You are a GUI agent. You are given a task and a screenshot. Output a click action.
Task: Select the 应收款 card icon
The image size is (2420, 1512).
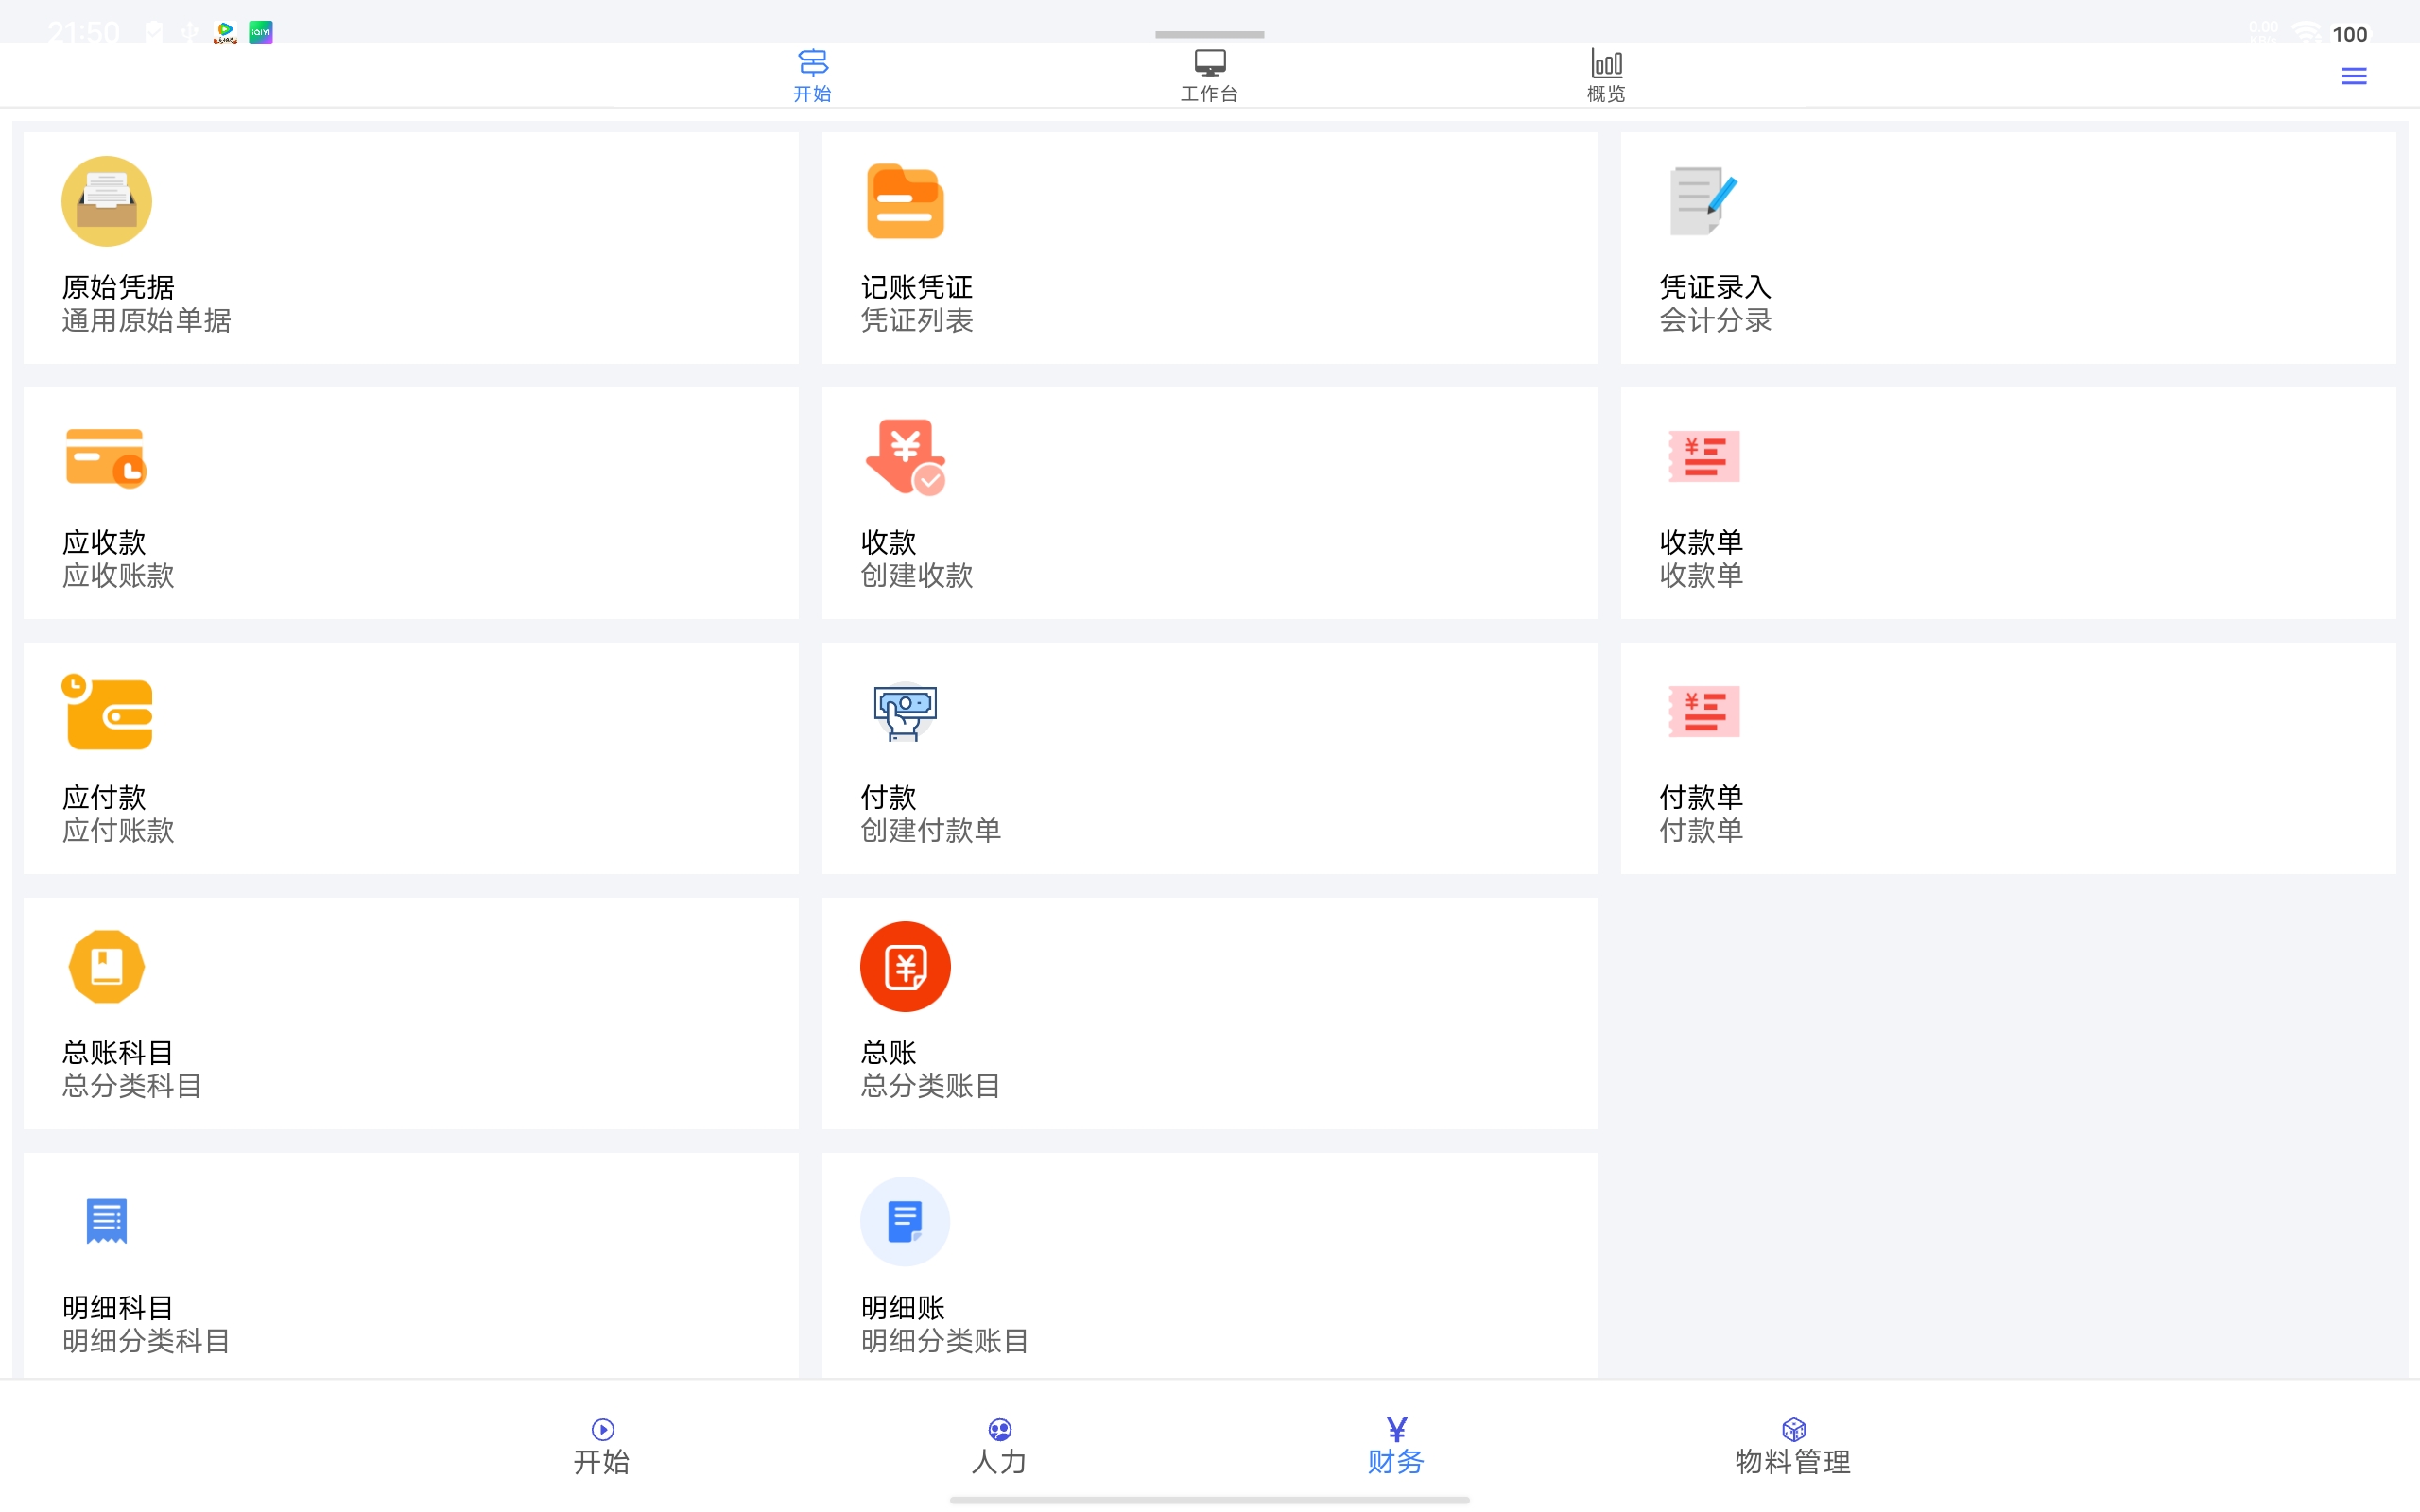coord(106,457)
